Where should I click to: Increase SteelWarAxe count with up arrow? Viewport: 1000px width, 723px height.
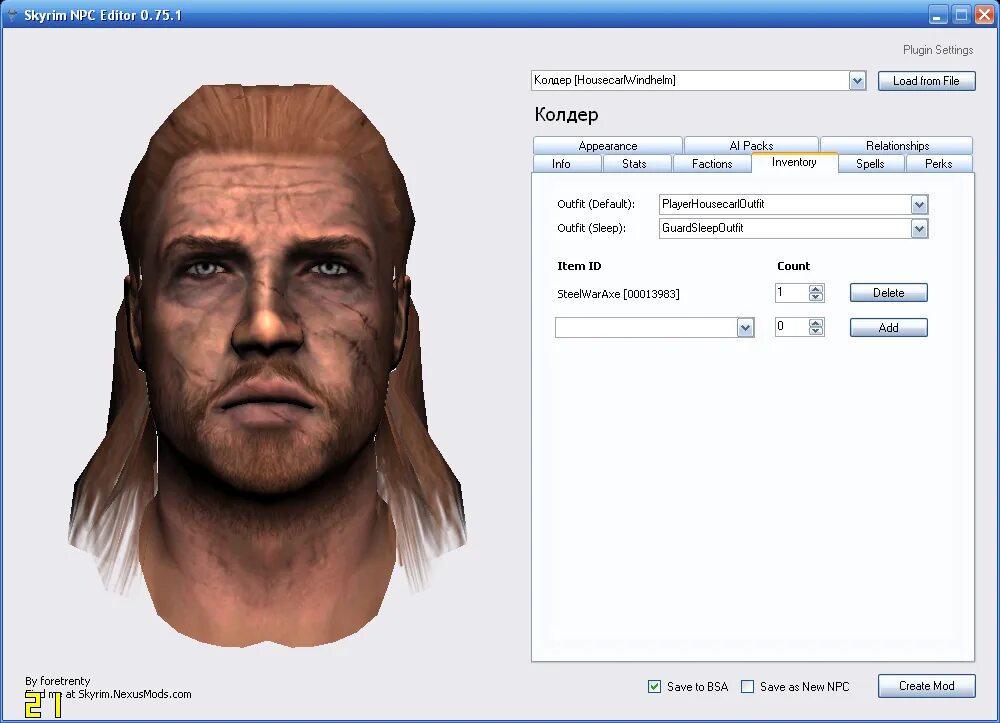[x=816, y=289]
